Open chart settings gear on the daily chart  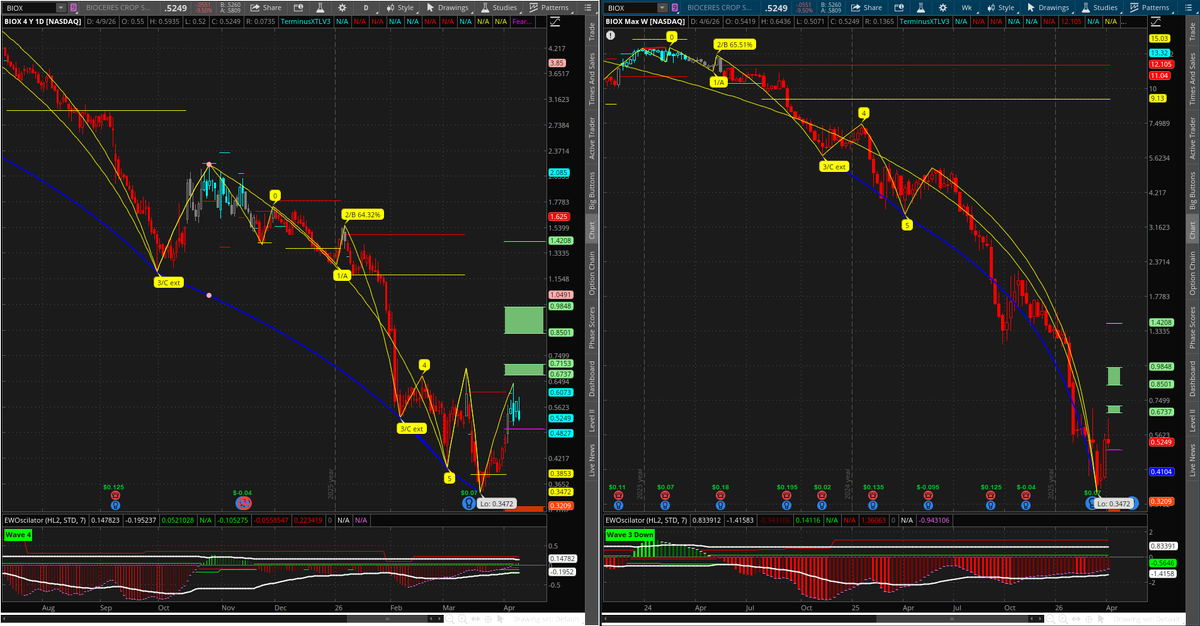pos(342,8)
